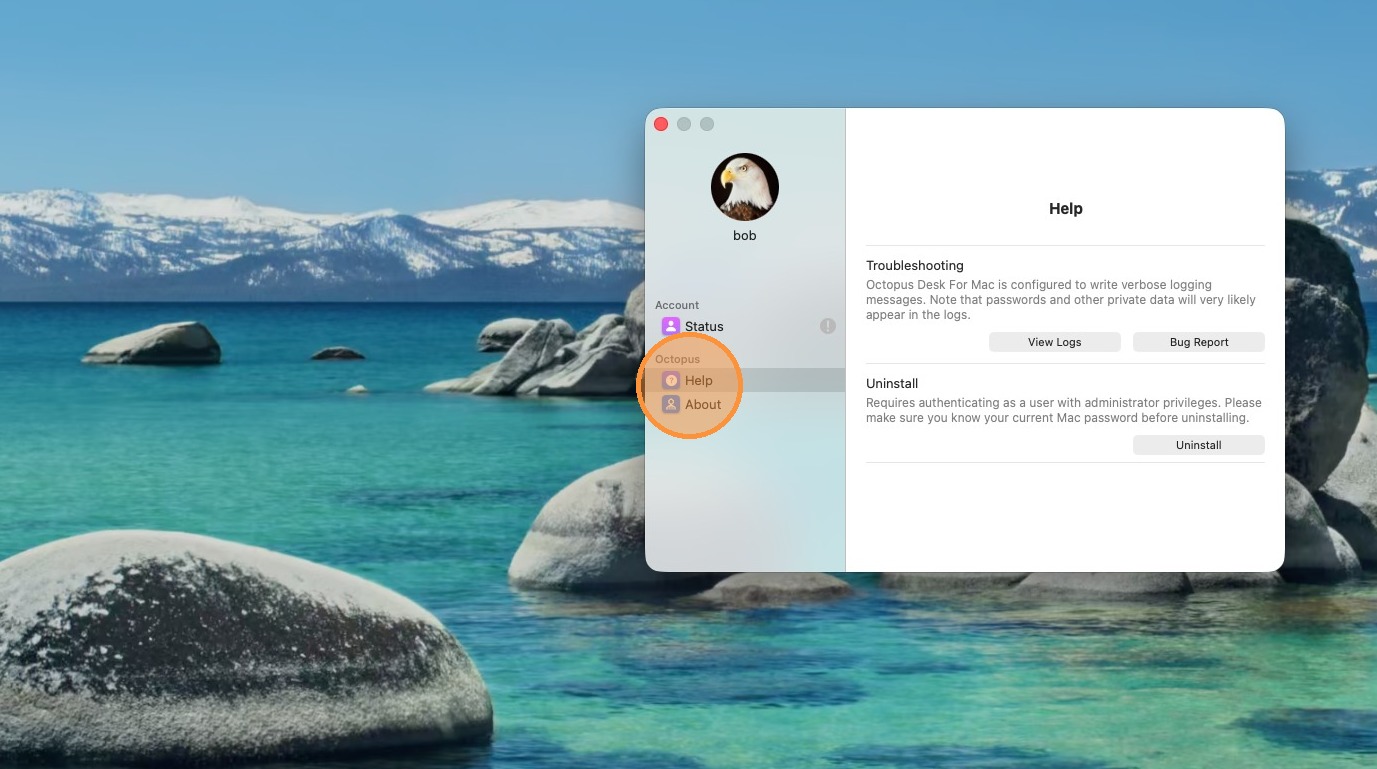Click the username "bob" text
Image resolution: width=1377 pixels, height=769 pixels.
point(745,236)
